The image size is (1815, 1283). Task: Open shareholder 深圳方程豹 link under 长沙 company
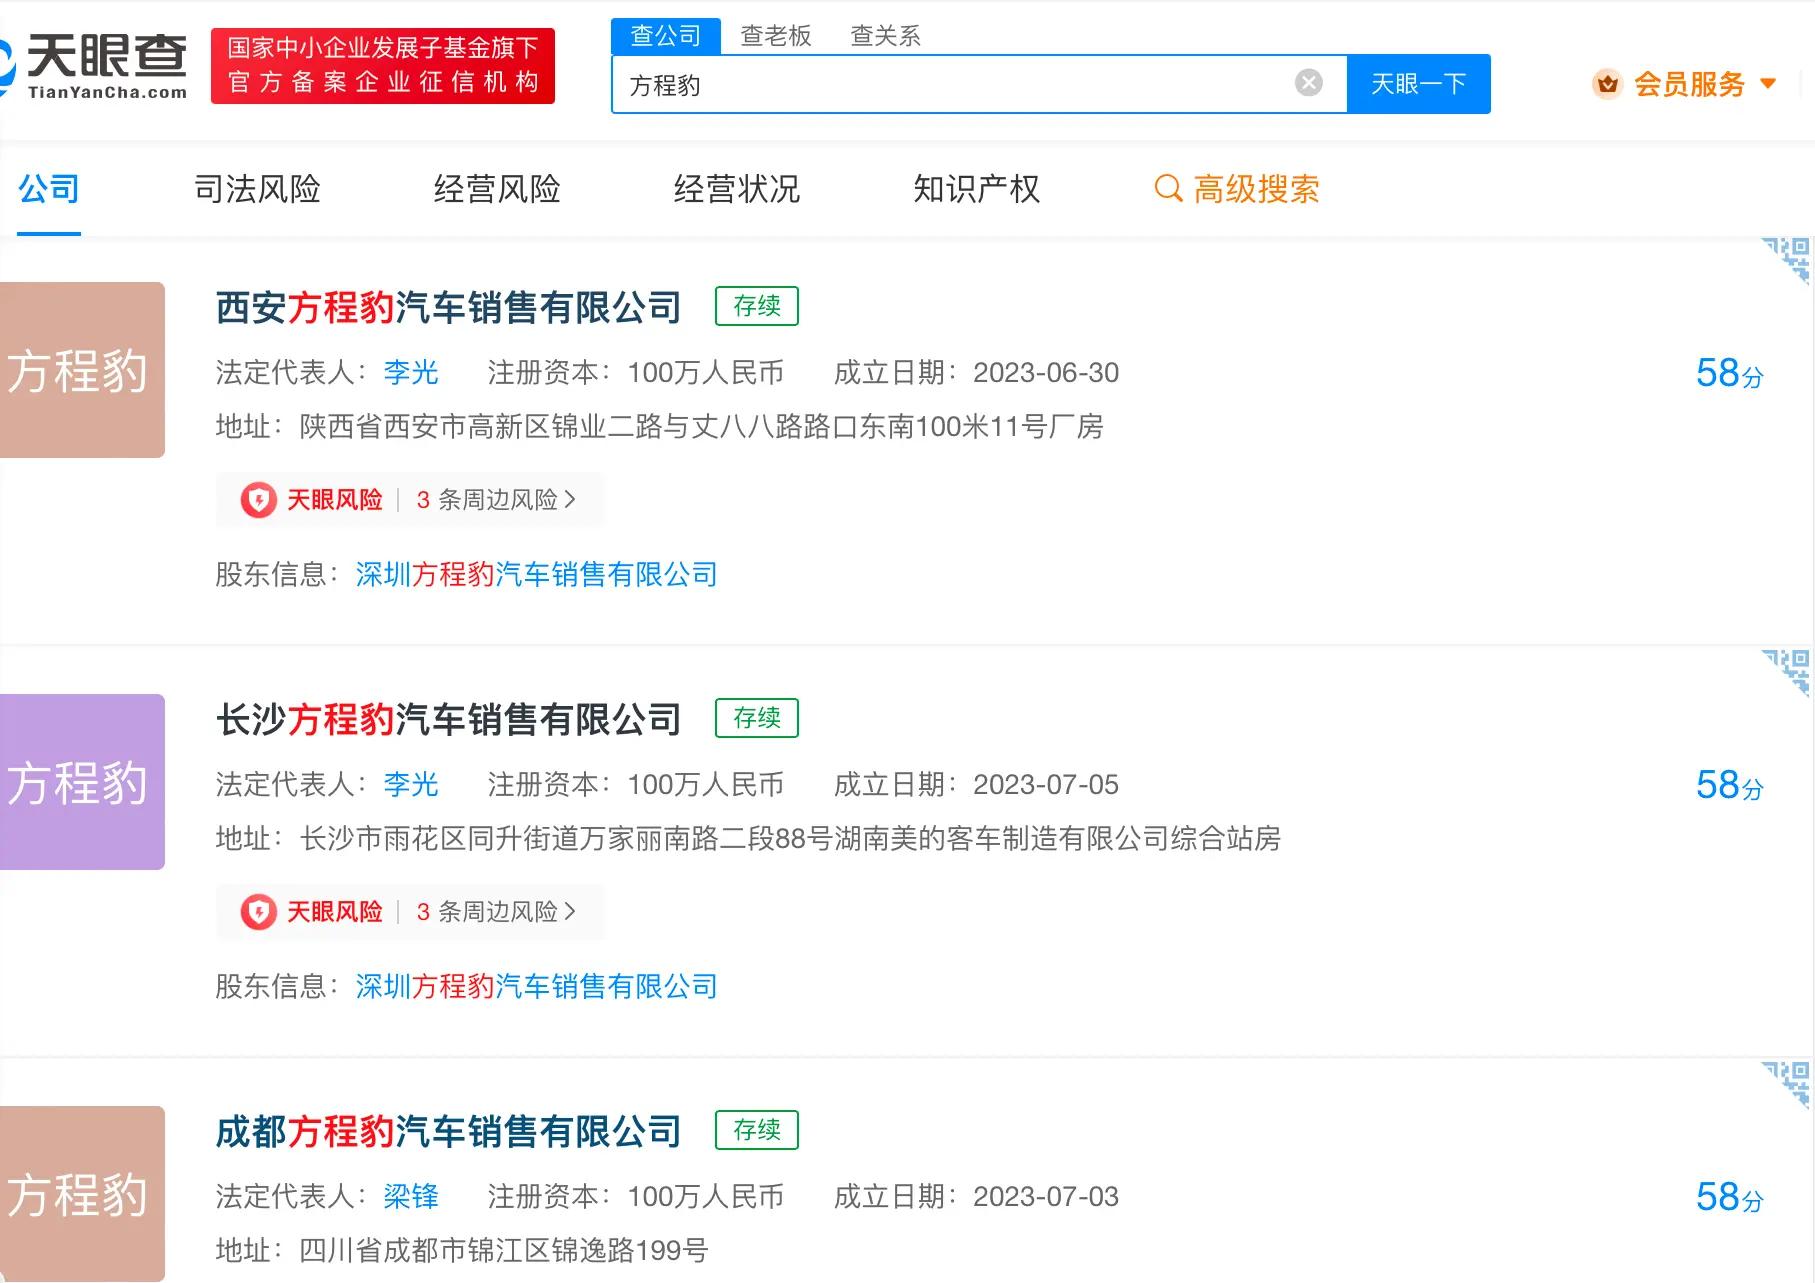(x=537, y=986)
